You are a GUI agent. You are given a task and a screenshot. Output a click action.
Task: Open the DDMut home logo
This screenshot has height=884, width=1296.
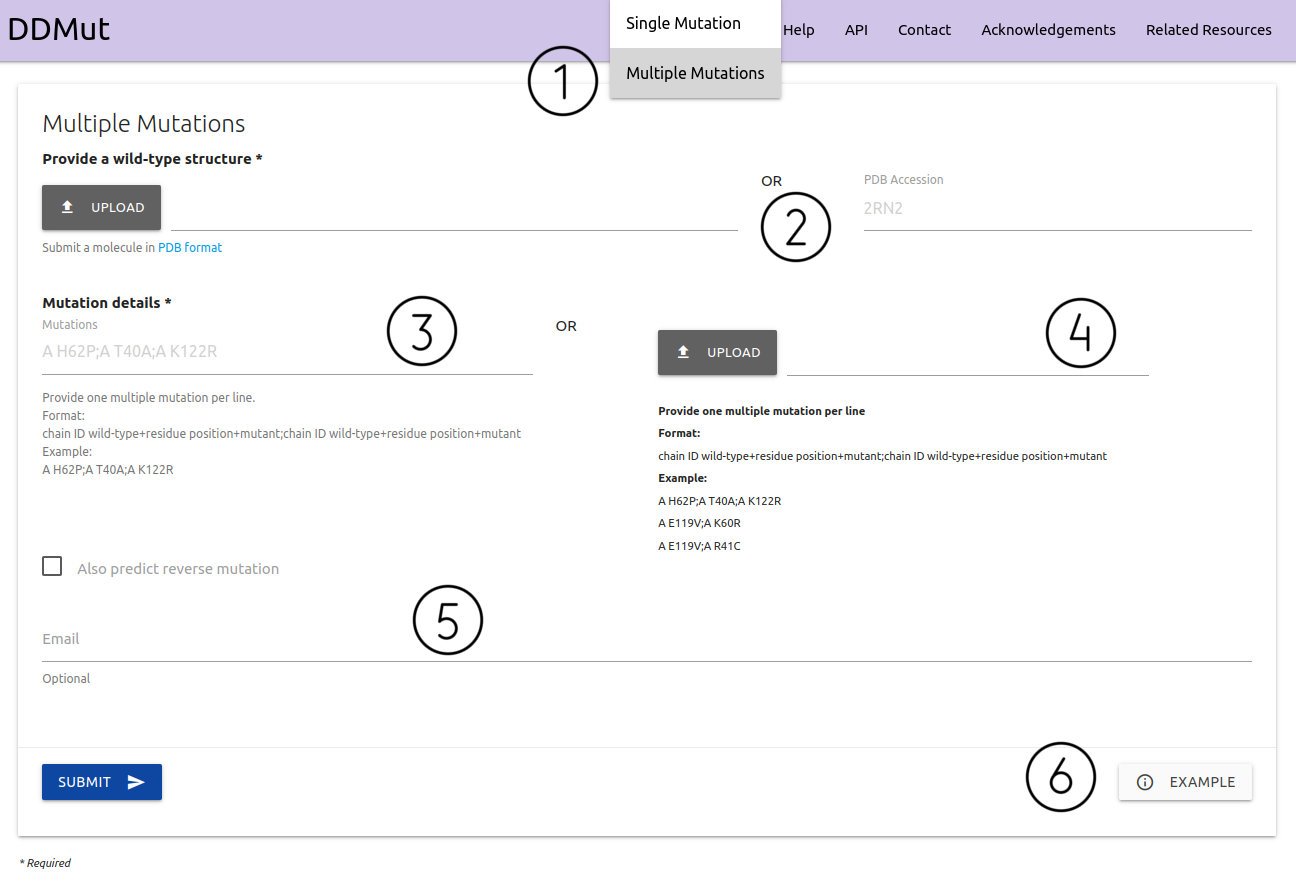pyautogui.click(x=59, y=29)
